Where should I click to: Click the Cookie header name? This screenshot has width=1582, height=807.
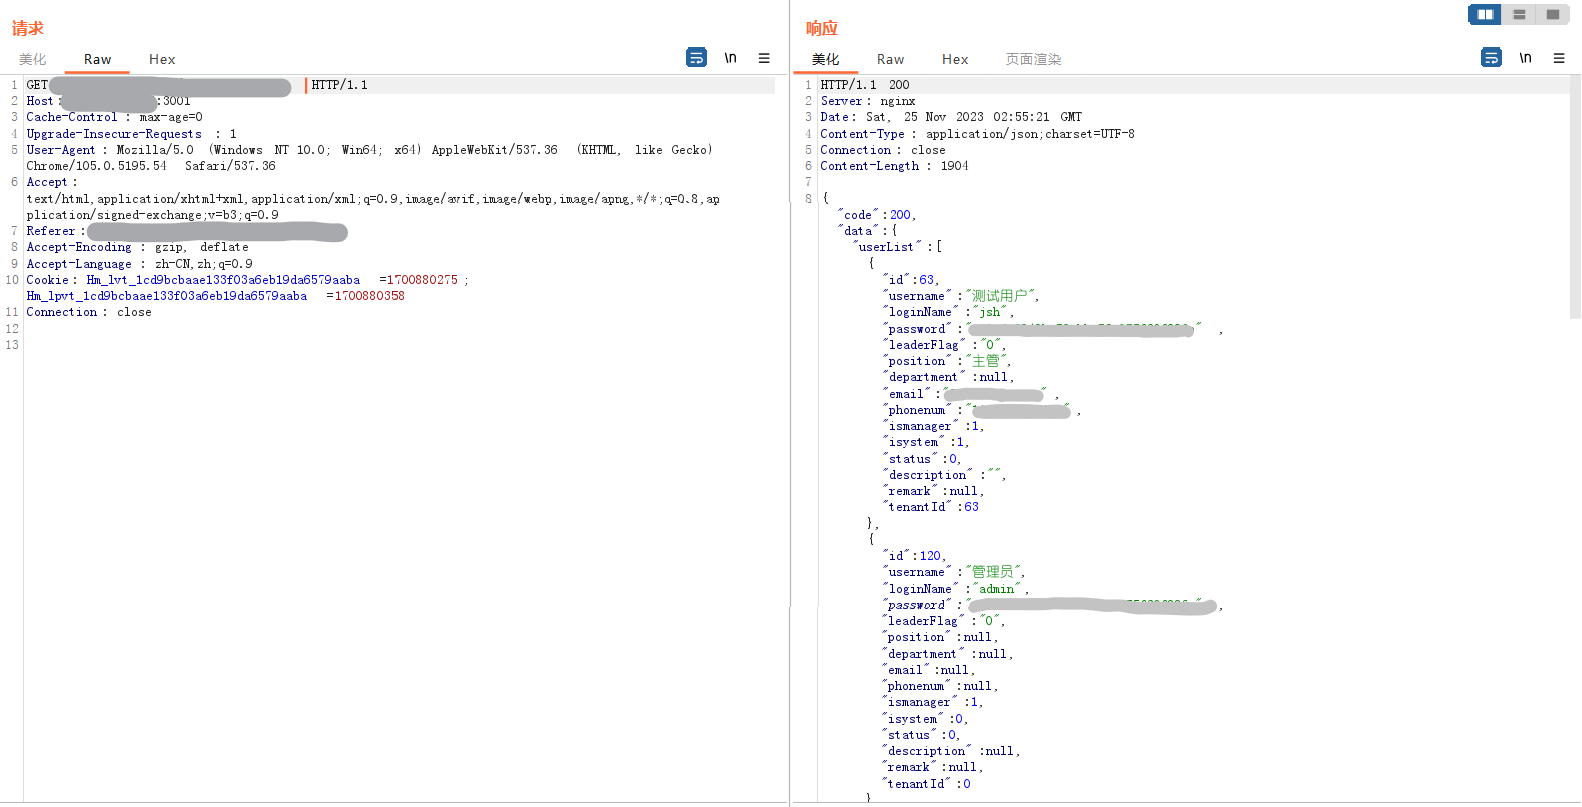coord(47,280)
